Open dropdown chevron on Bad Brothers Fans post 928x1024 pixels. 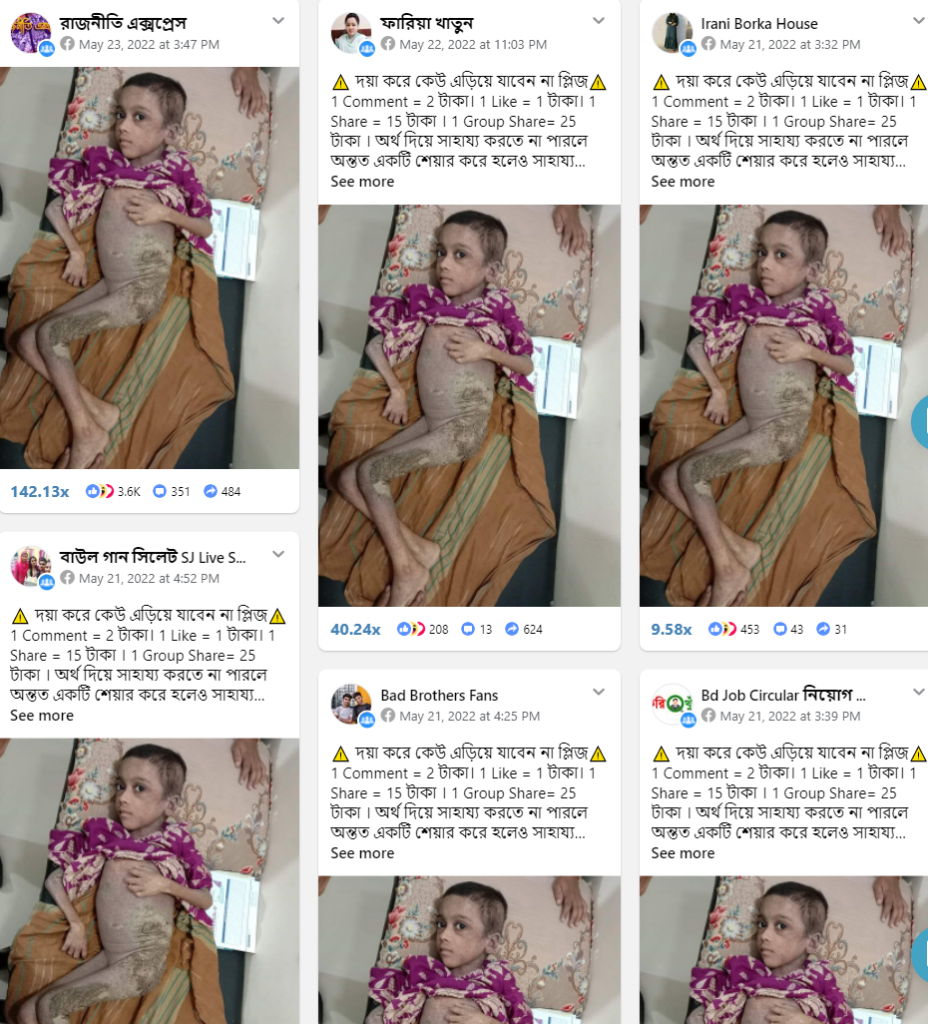click(x=598, y=692)
